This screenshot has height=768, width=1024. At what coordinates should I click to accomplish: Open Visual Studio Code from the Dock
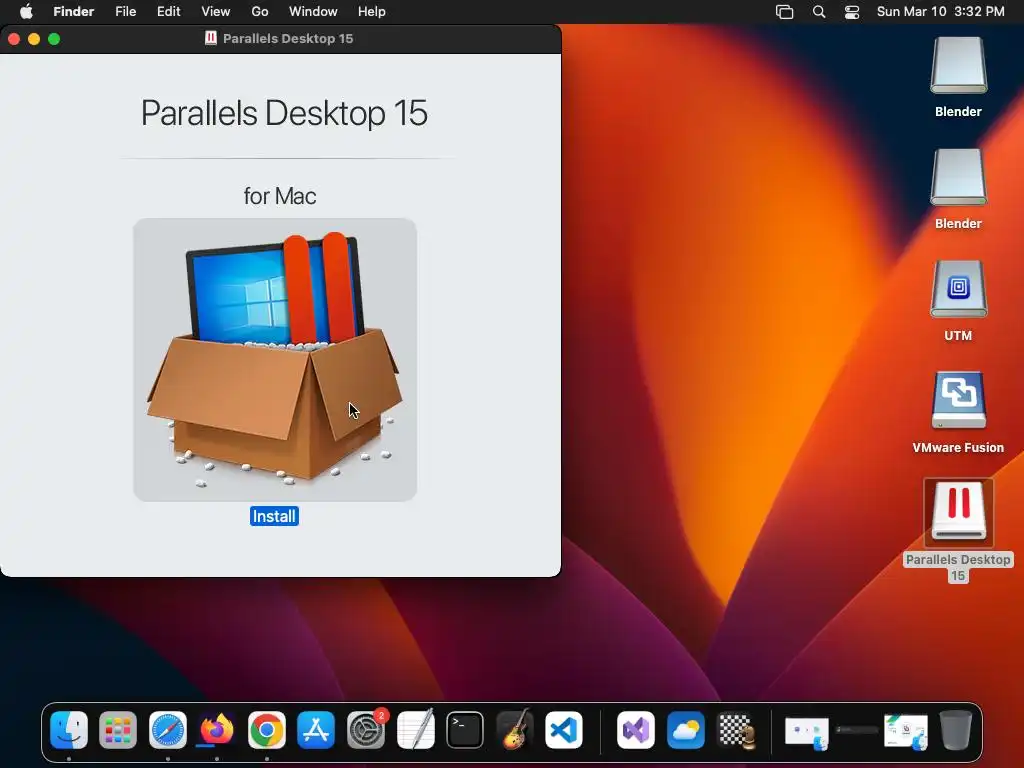(x=564, y=729)
